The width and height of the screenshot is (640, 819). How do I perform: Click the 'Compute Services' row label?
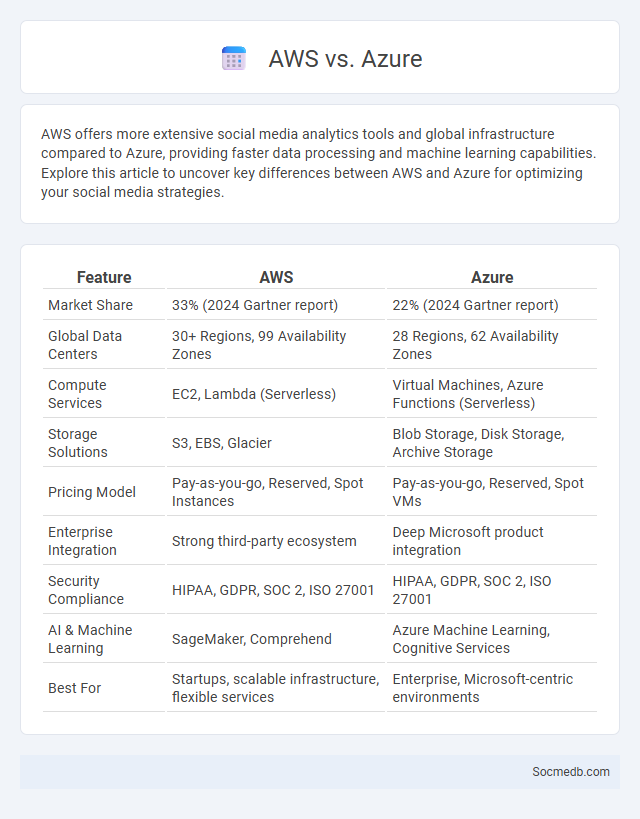pyautogui.click(x=77, y=394)
